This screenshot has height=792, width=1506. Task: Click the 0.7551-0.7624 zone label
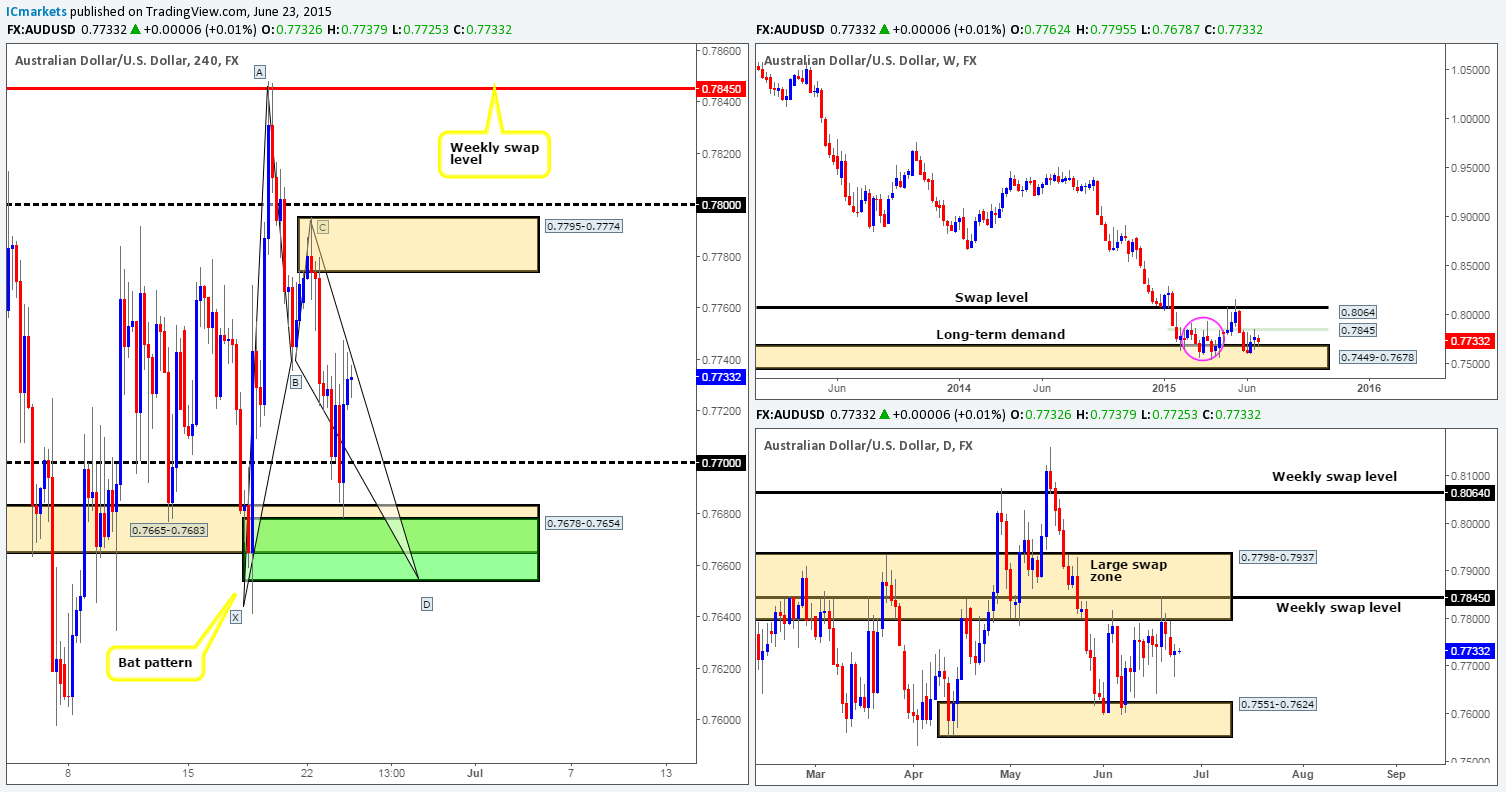[x=1278, y=703]
